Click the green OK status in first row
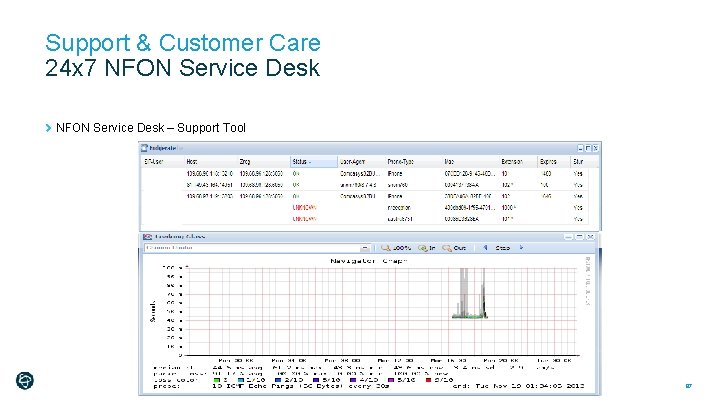The height and width of the screenshot is (405, 720). pyautogui.click(x=296, y=174)
